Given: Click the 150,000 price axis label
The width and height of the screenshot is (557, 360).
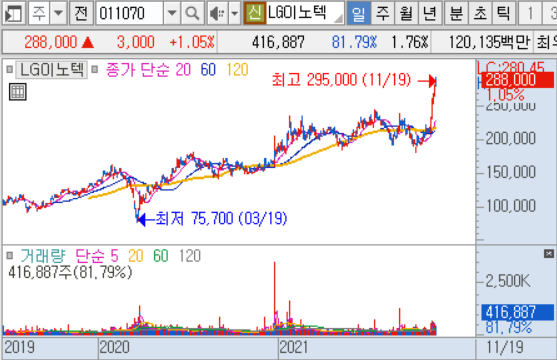Looking at the screenshot, I should 510,172.
